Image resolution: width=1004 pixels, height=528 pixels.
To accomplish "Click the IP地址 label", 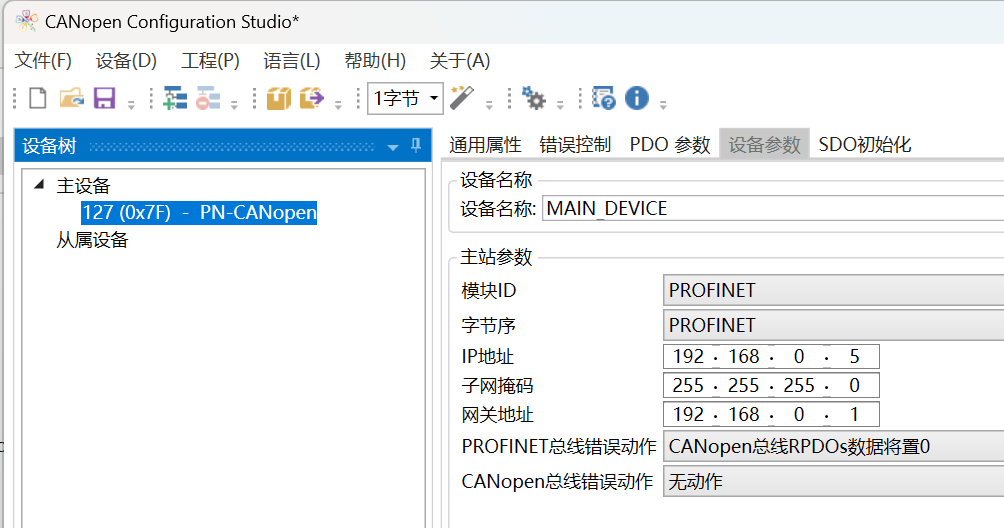I will tap(488, 356).
